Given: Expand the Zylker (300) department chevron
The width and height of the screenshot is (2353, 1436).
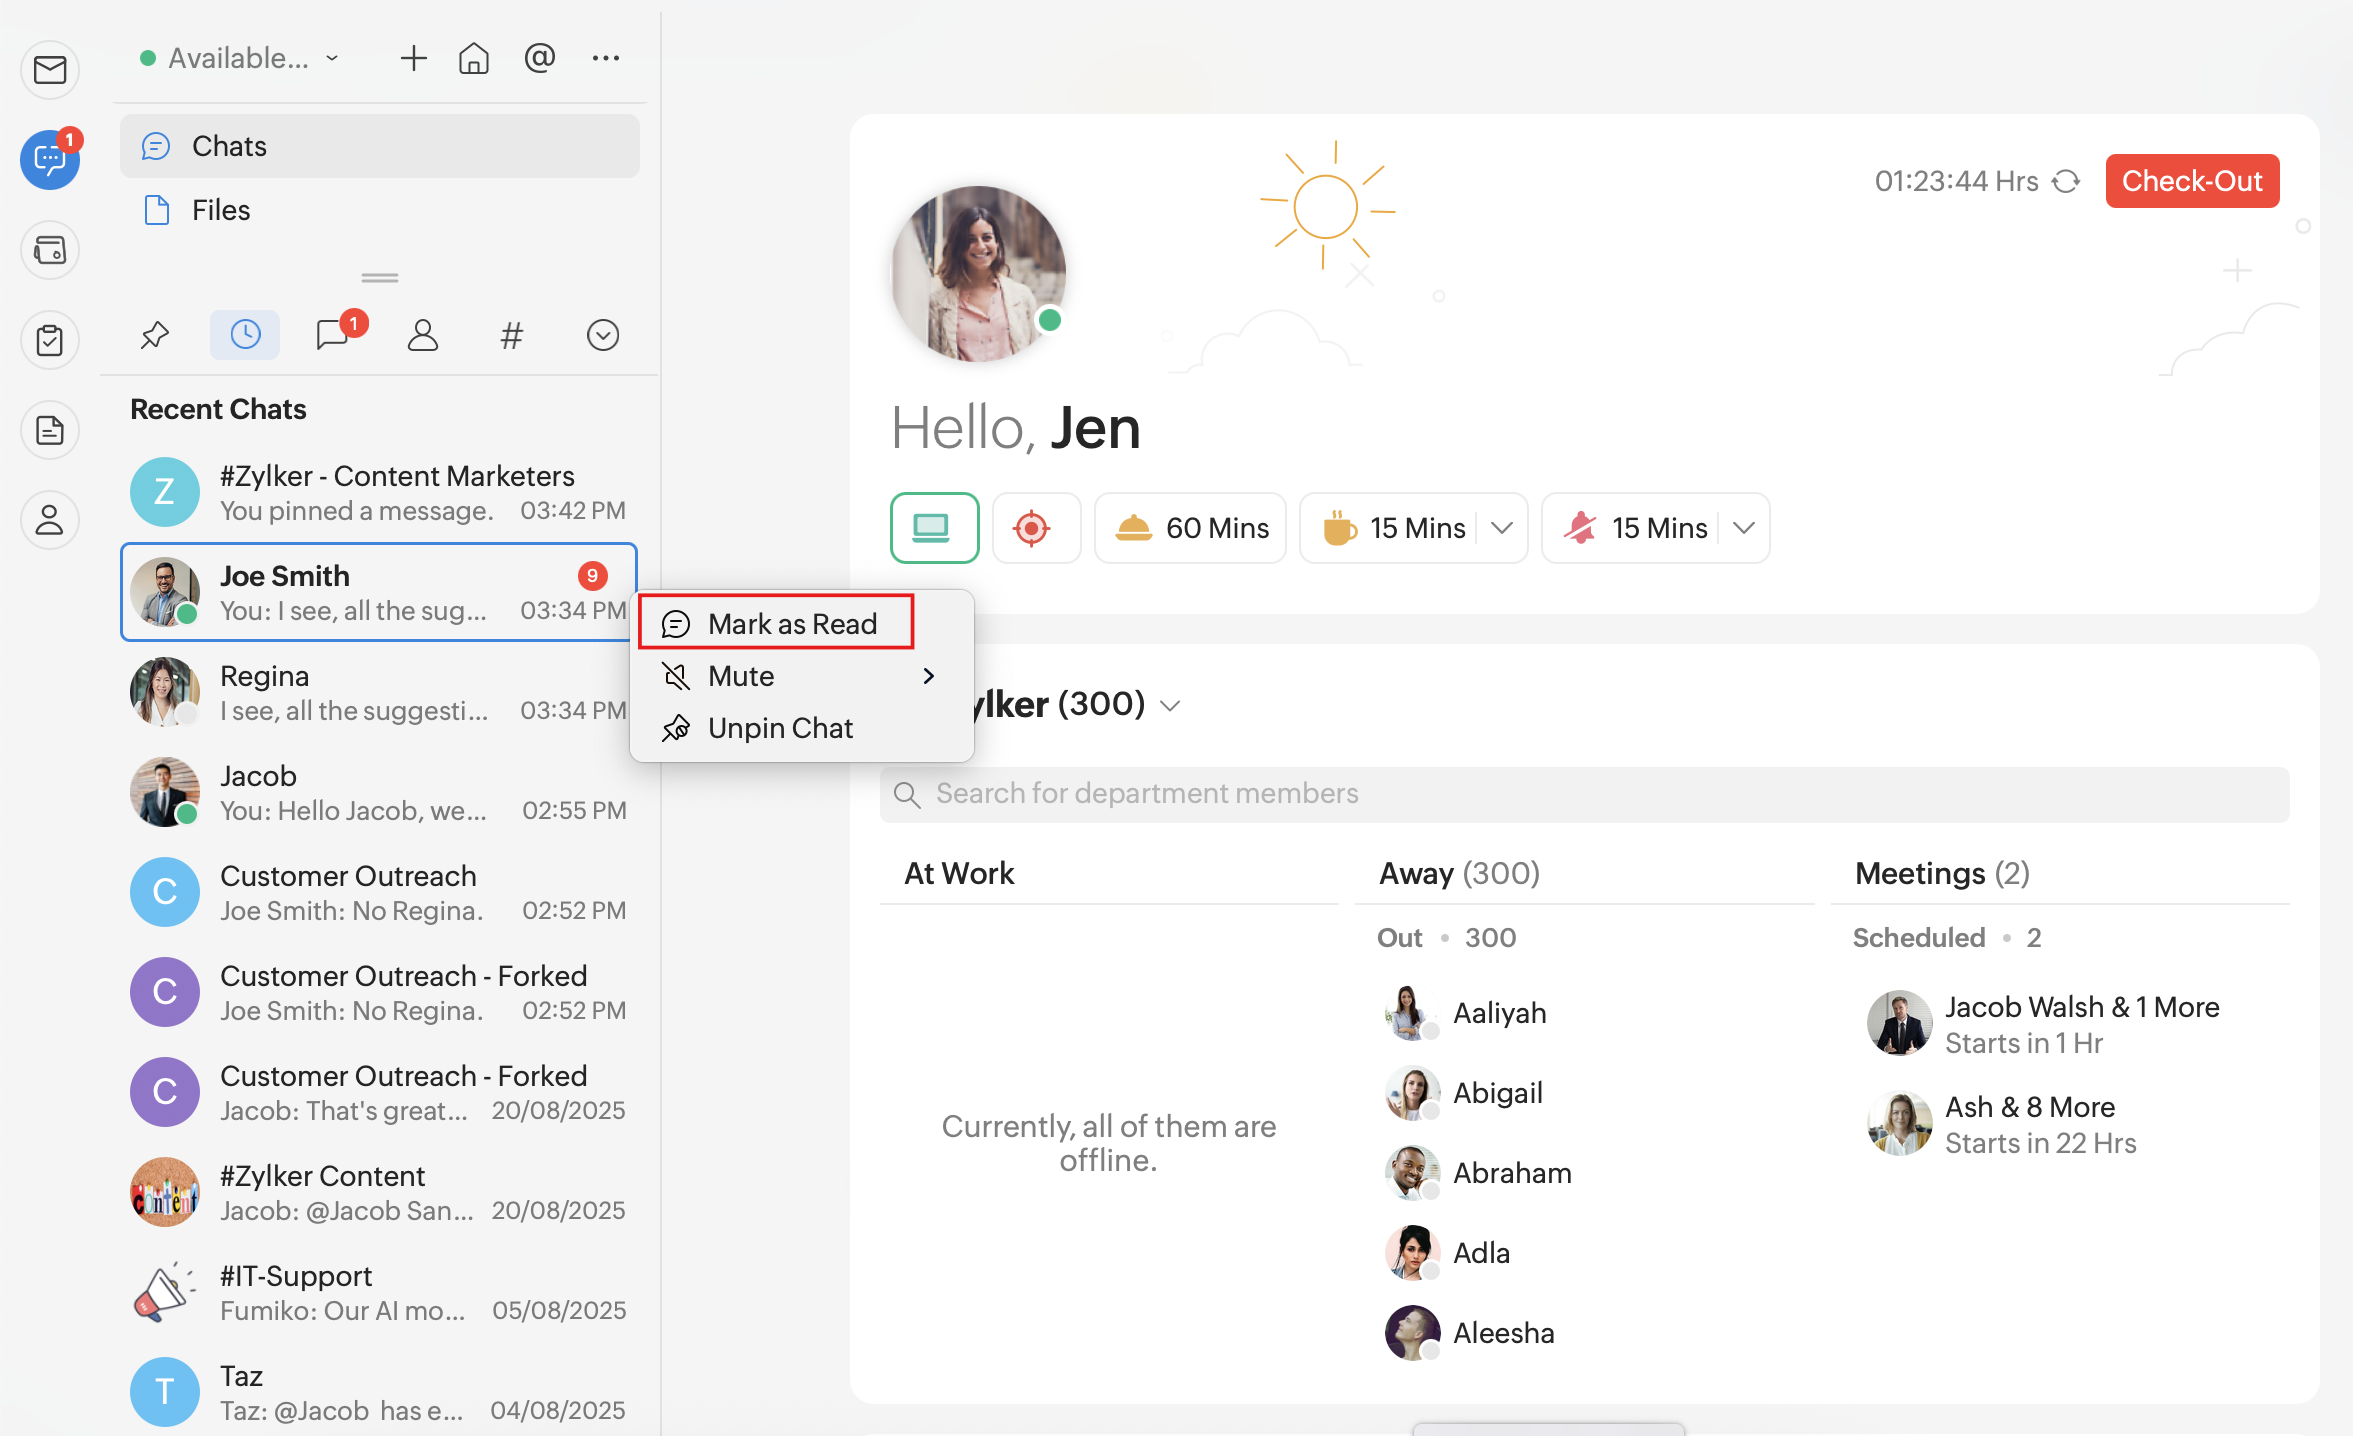Looking at the screenshot, I should coord(1170,706).
